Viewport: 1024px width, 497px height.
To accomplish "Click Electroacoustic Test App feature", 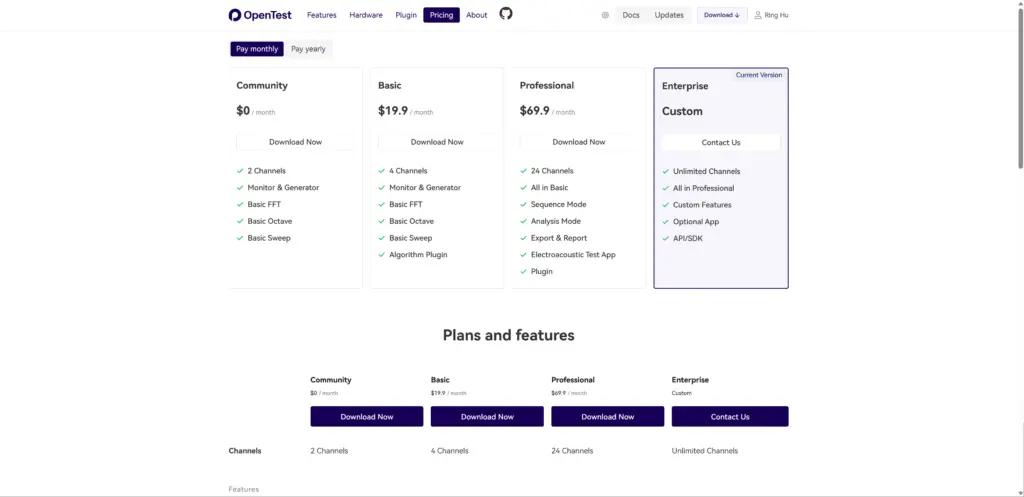I will (x=573, y=255).
